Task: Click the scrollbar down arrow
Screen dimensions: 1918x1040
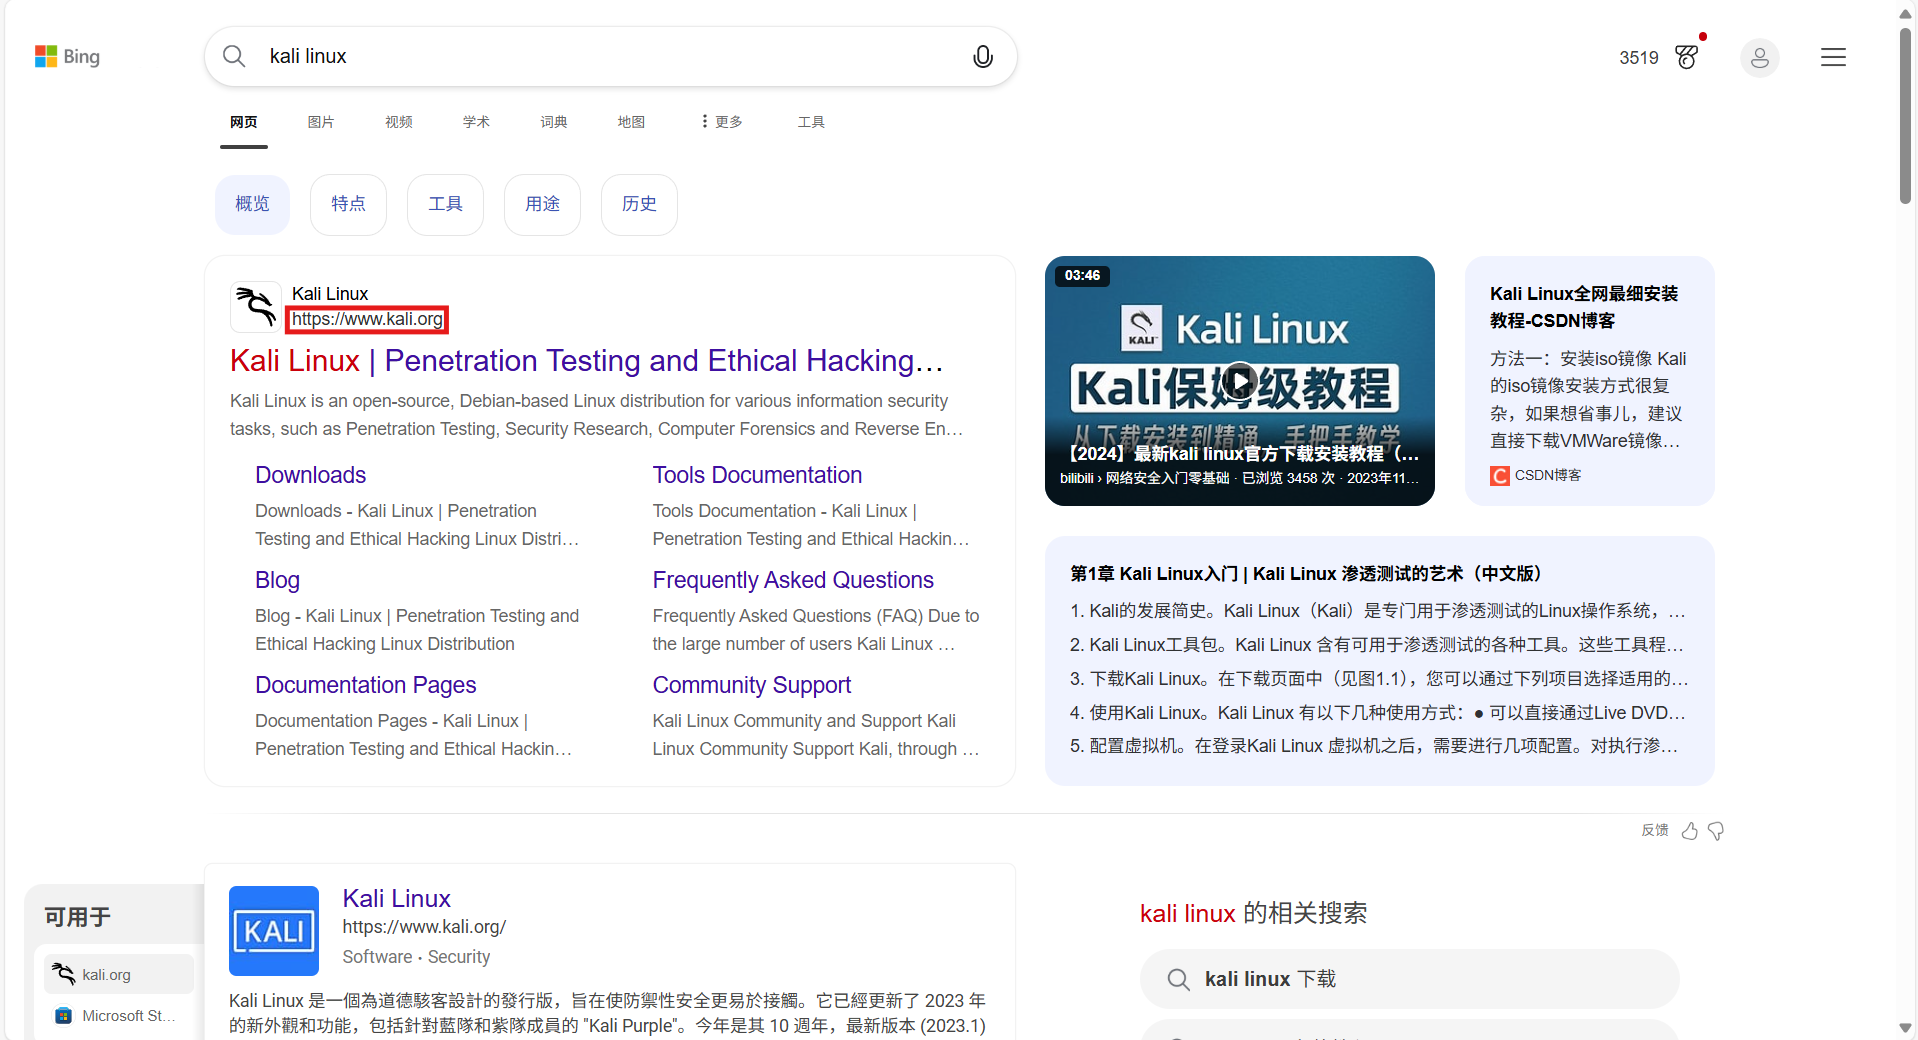Action: 1905,1028
